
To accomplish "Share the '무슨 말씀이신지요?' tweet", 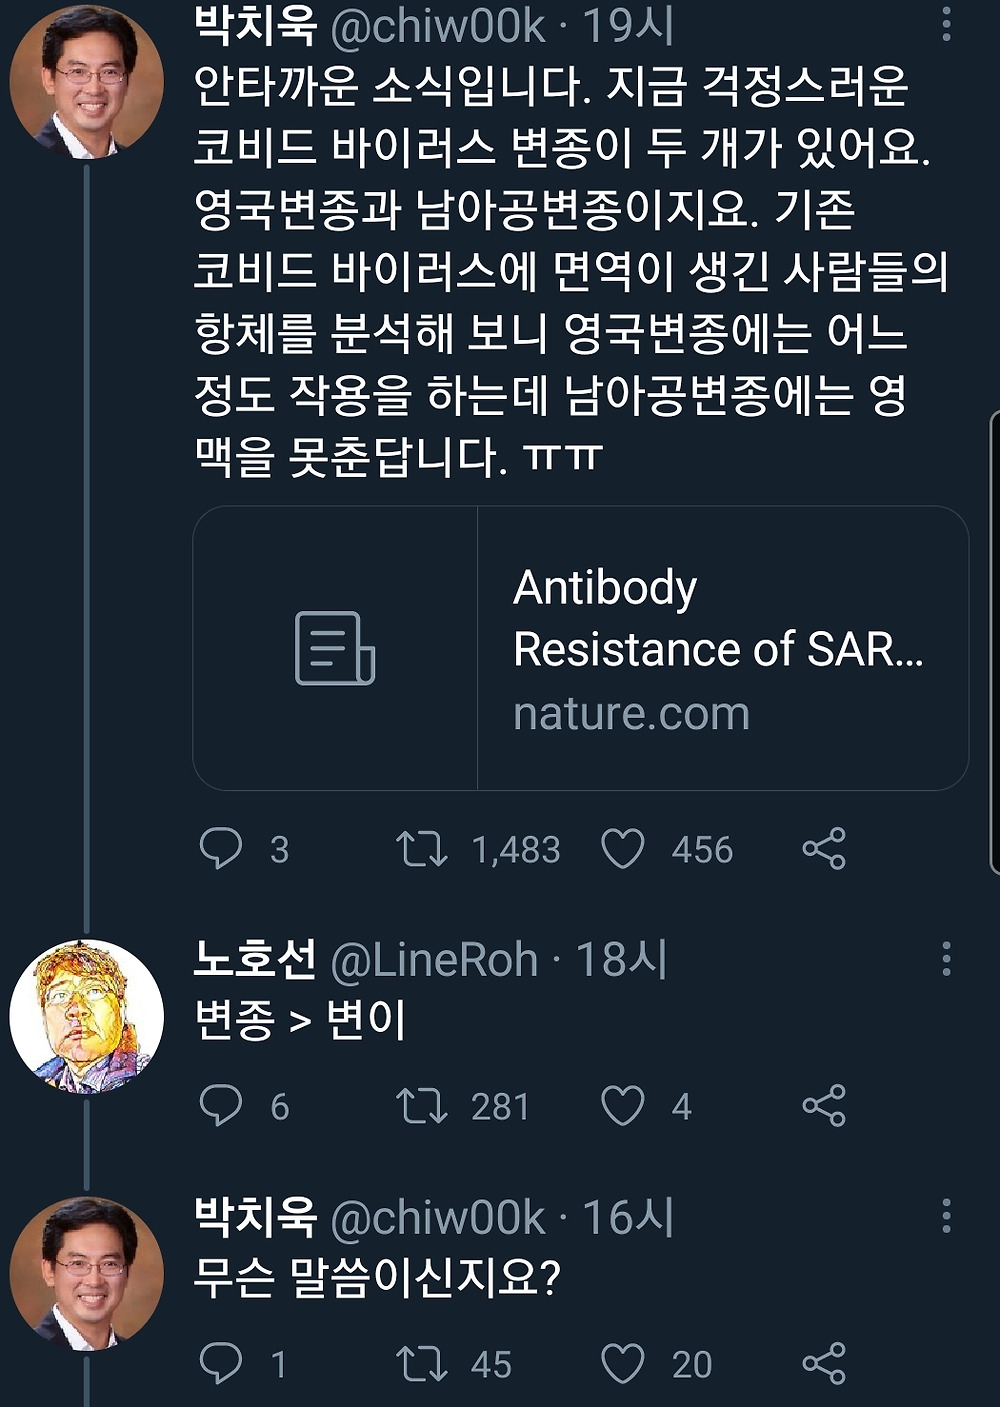I will click(824, 1363).
